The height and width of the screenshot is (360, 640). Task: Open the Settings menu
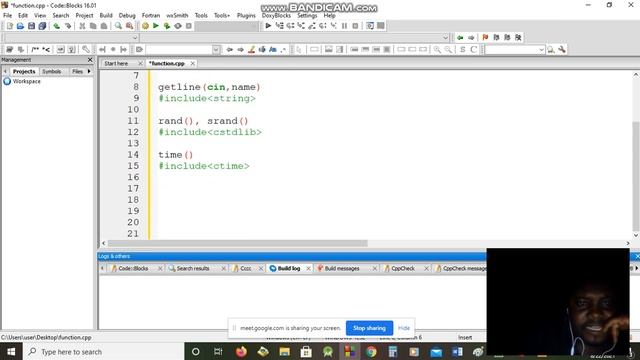[x=307, y=15]
